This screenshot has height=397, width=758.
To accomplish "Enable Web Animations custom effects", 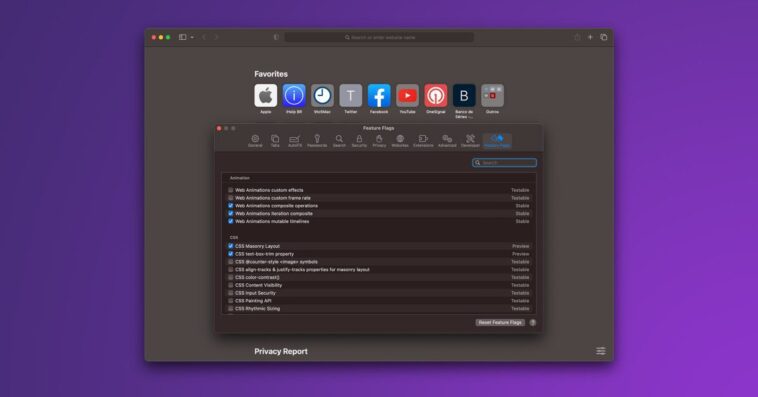I will coord(231,191).
